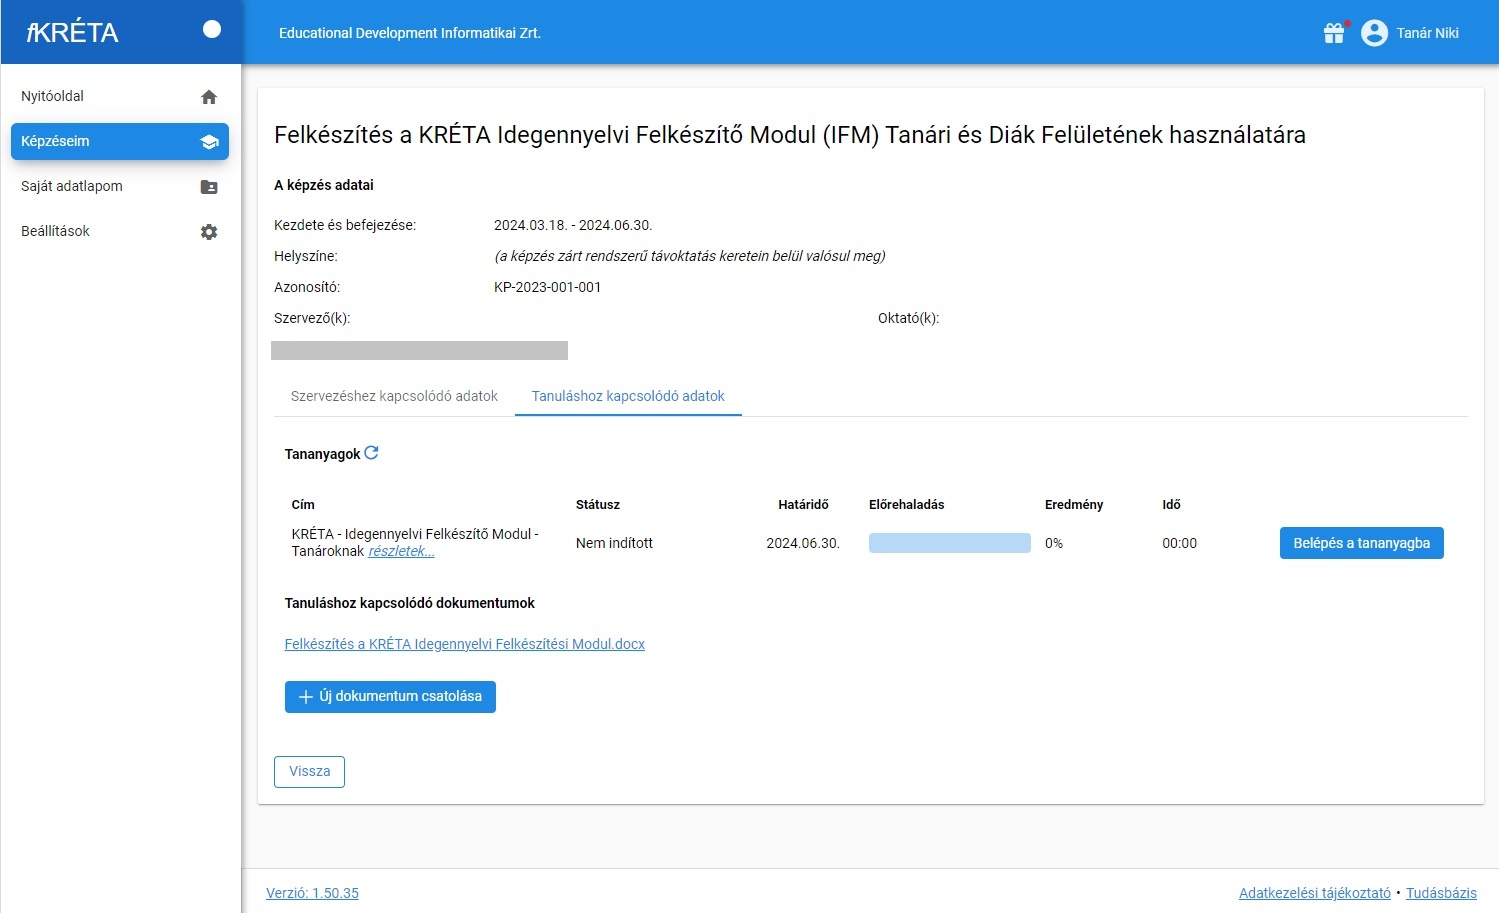Switch to Szervezéshez kapcsolódó adatok tab

(x=394, y=396)
